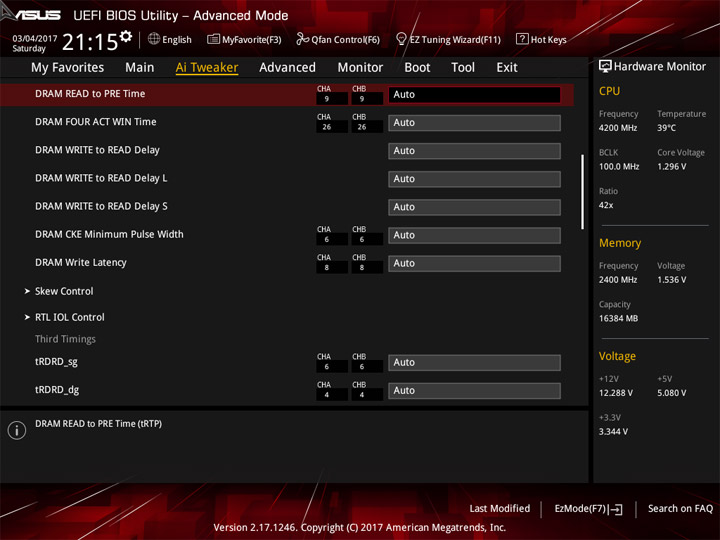
Task: Open the Exit tab
Action: (x=507, y=68)
